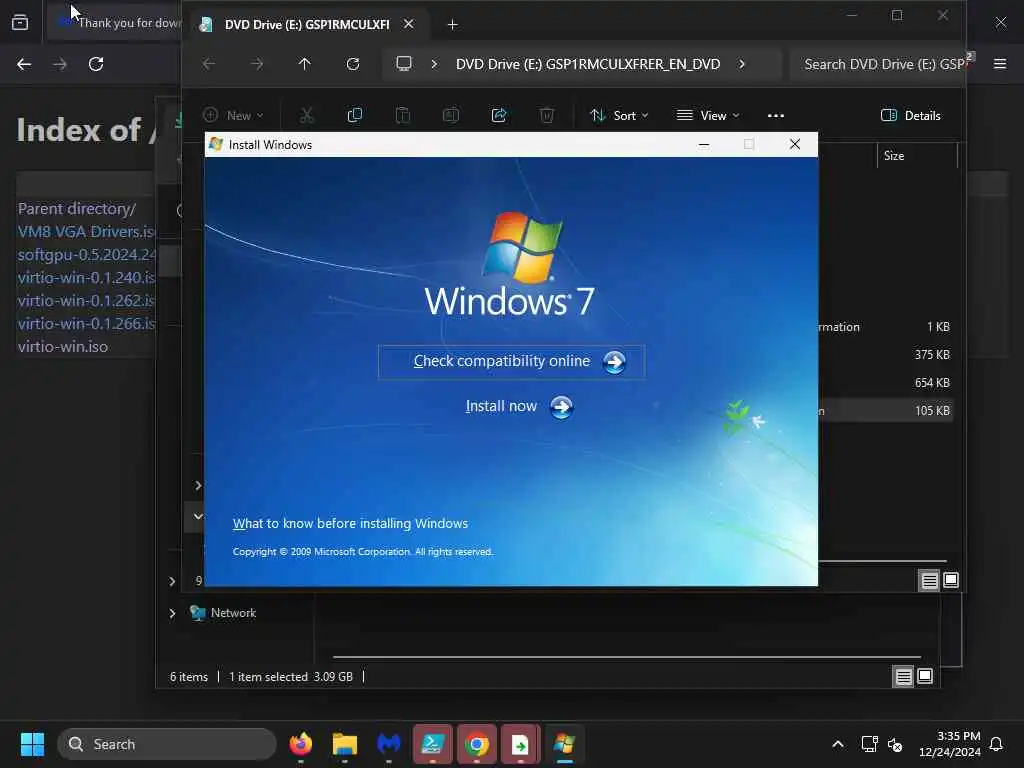Image resolution: width=1024 pixels, height=768 pixels.
Task: Open browser tab overview icon
Action: point(20,23)
